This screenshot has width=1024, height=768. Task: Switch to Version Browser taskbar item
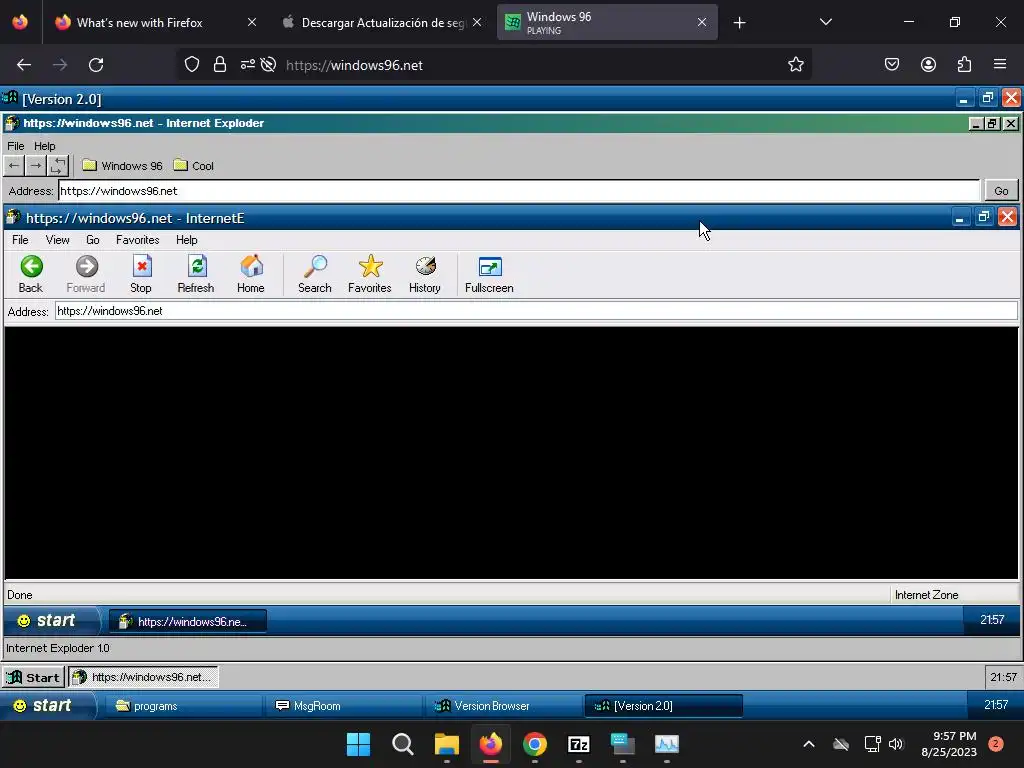click(504, 706)
